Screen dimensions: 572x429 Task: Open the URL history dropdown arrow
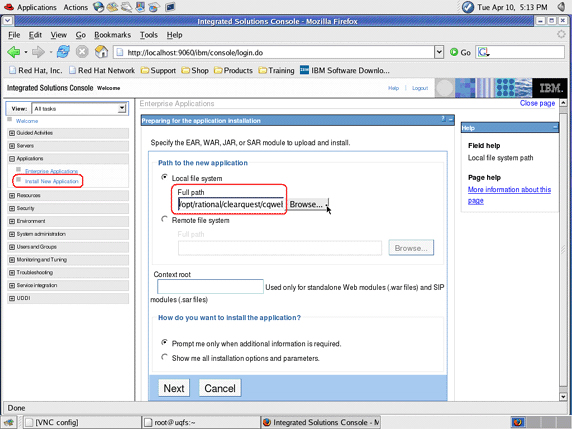[x=439, y=53]
